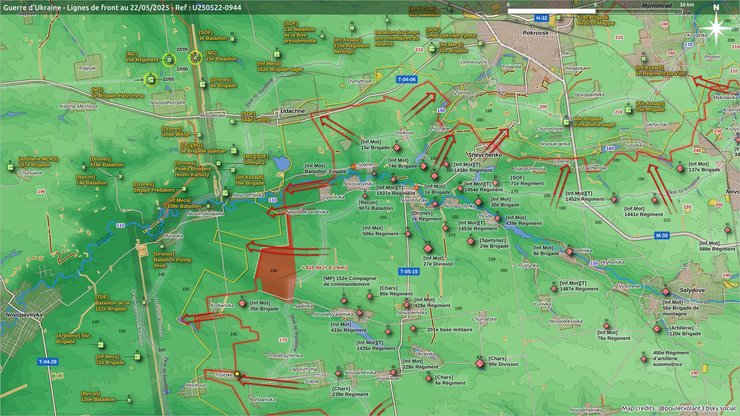
Task: Click the T-04-06 road sign
Action: coord(407,79)
